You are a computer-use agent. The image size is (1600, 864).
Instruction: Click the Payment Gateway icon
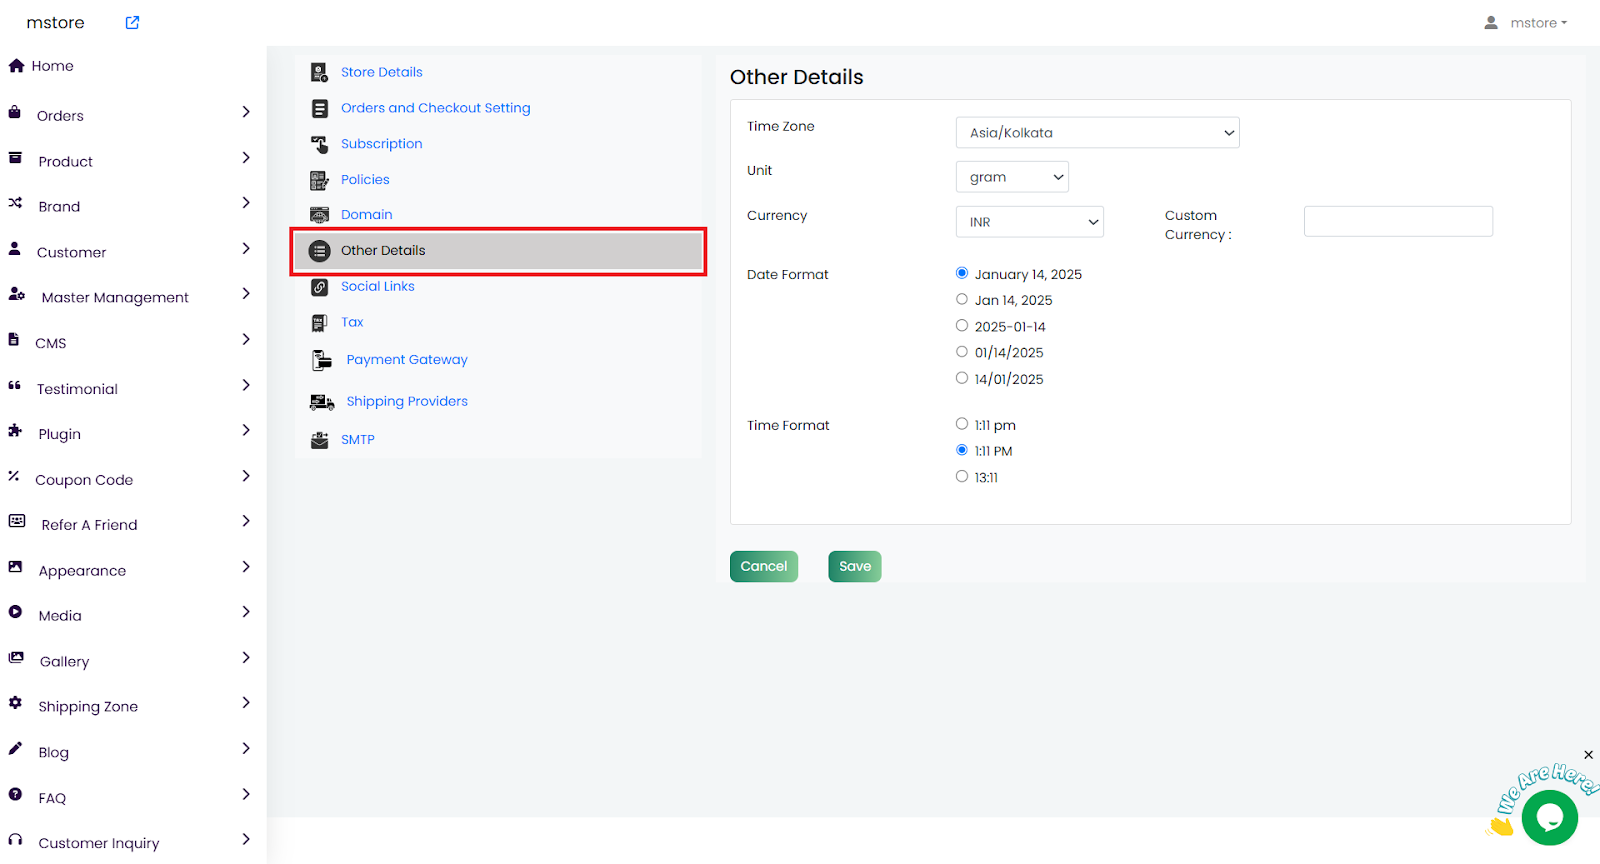point(321,360)
